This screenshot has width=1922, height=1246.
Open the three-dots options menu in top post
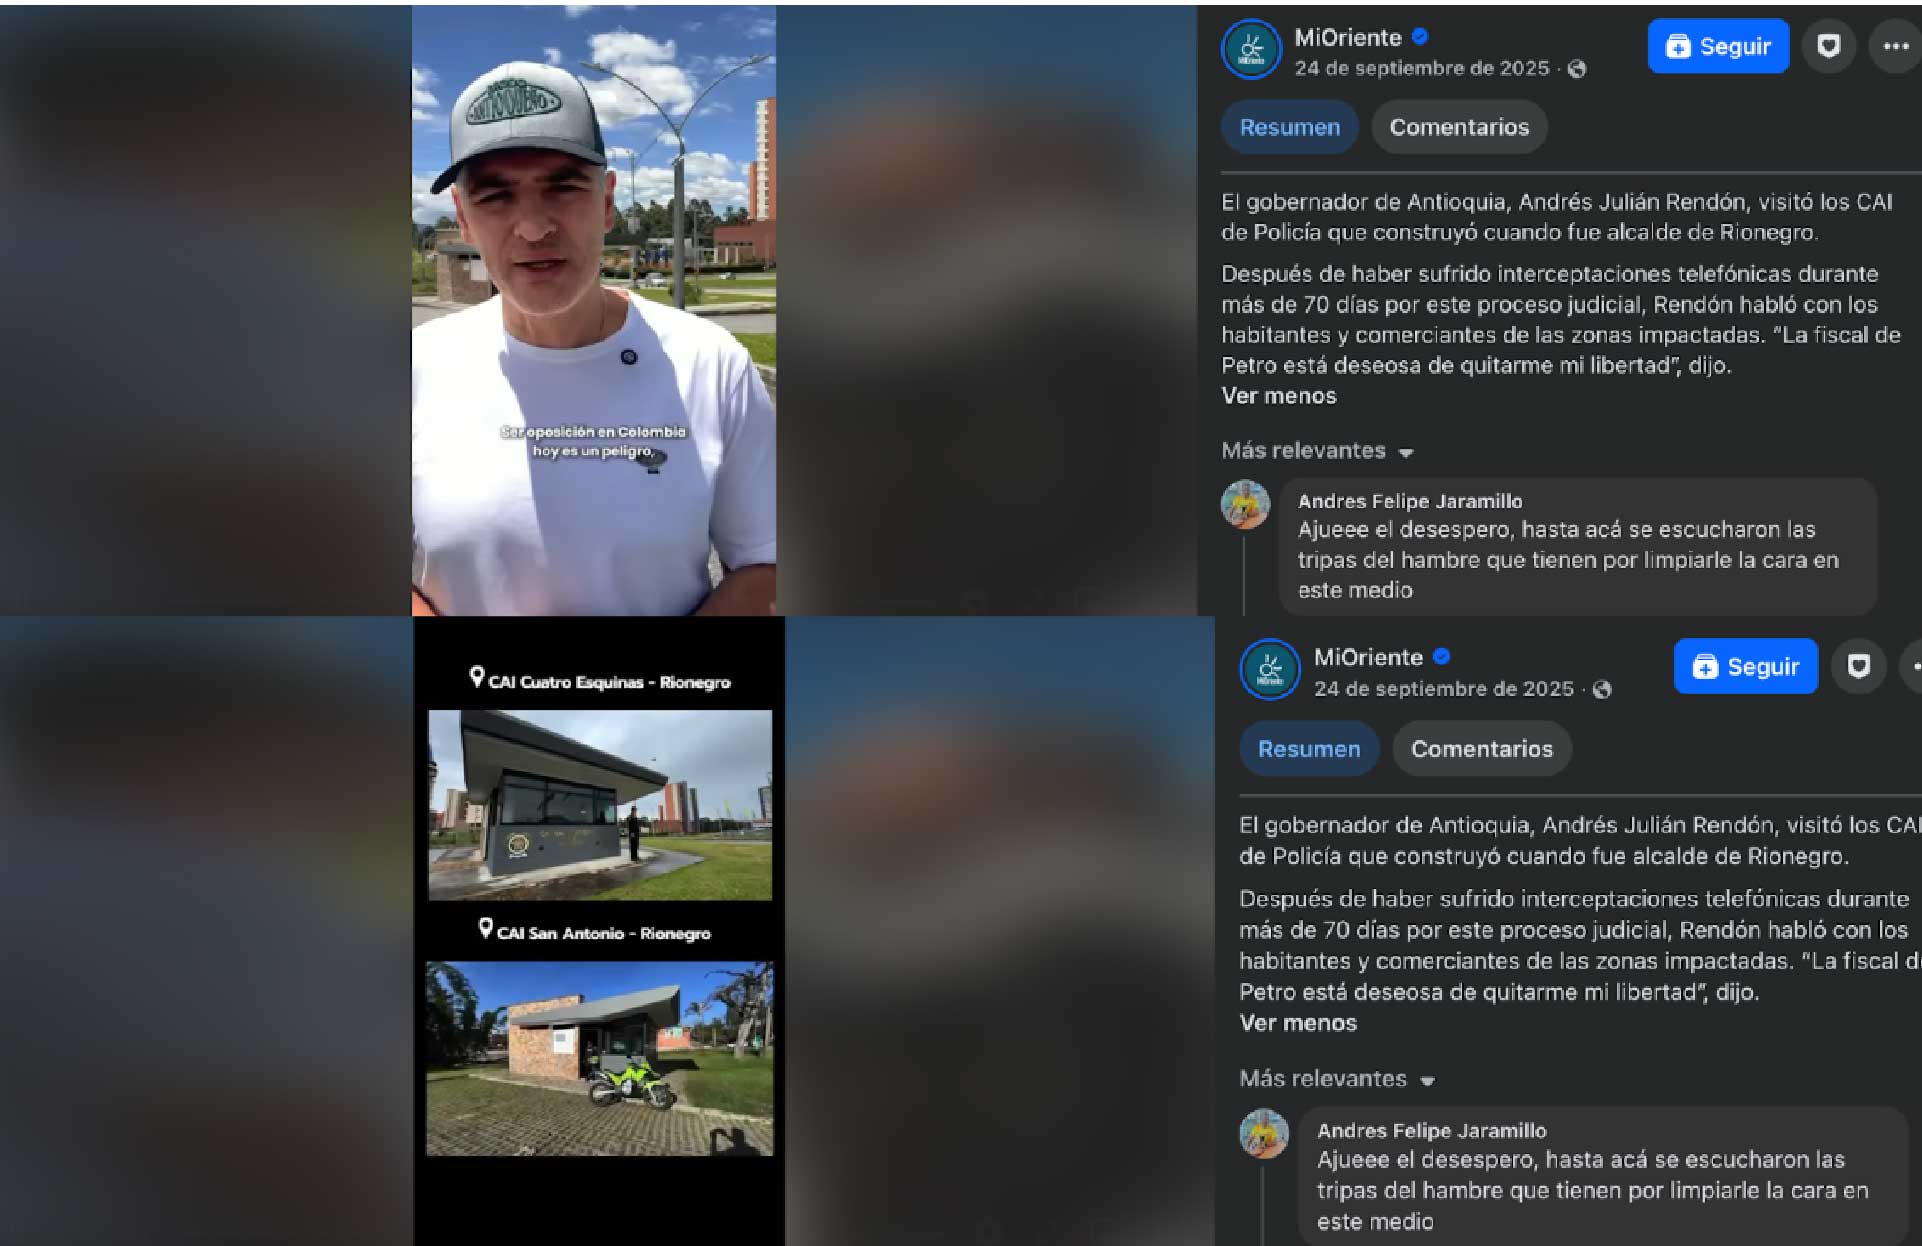pos(1895,46)
